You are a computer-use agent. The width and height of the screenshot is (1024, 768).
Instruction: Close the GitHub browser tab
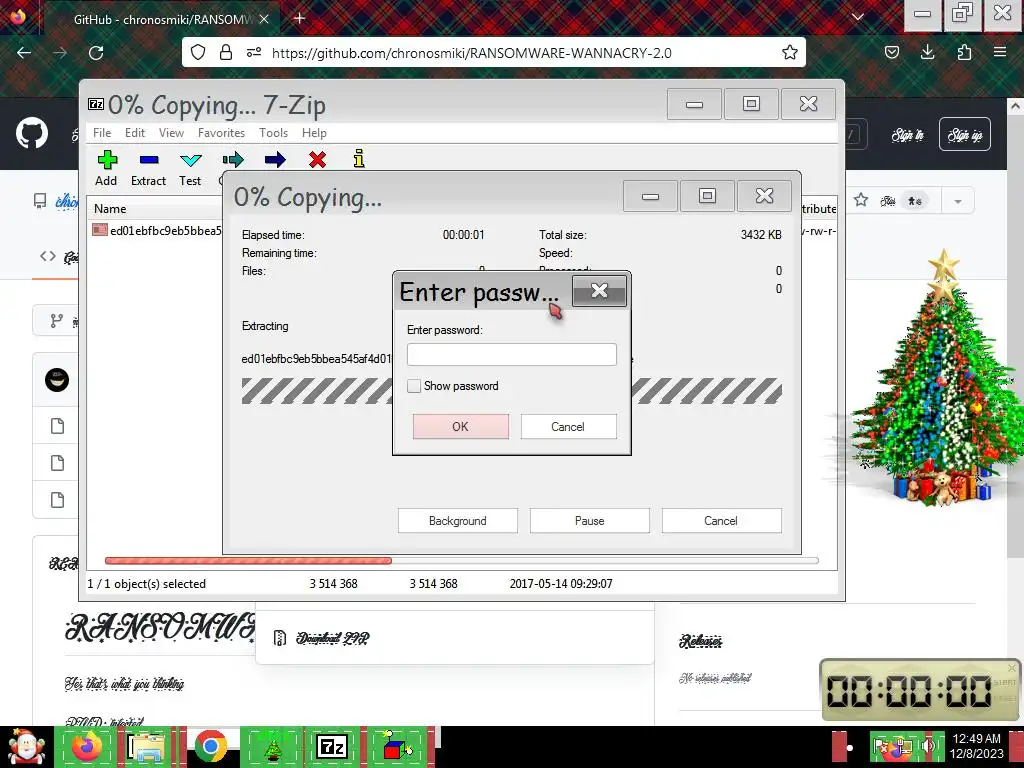(264, 20)
